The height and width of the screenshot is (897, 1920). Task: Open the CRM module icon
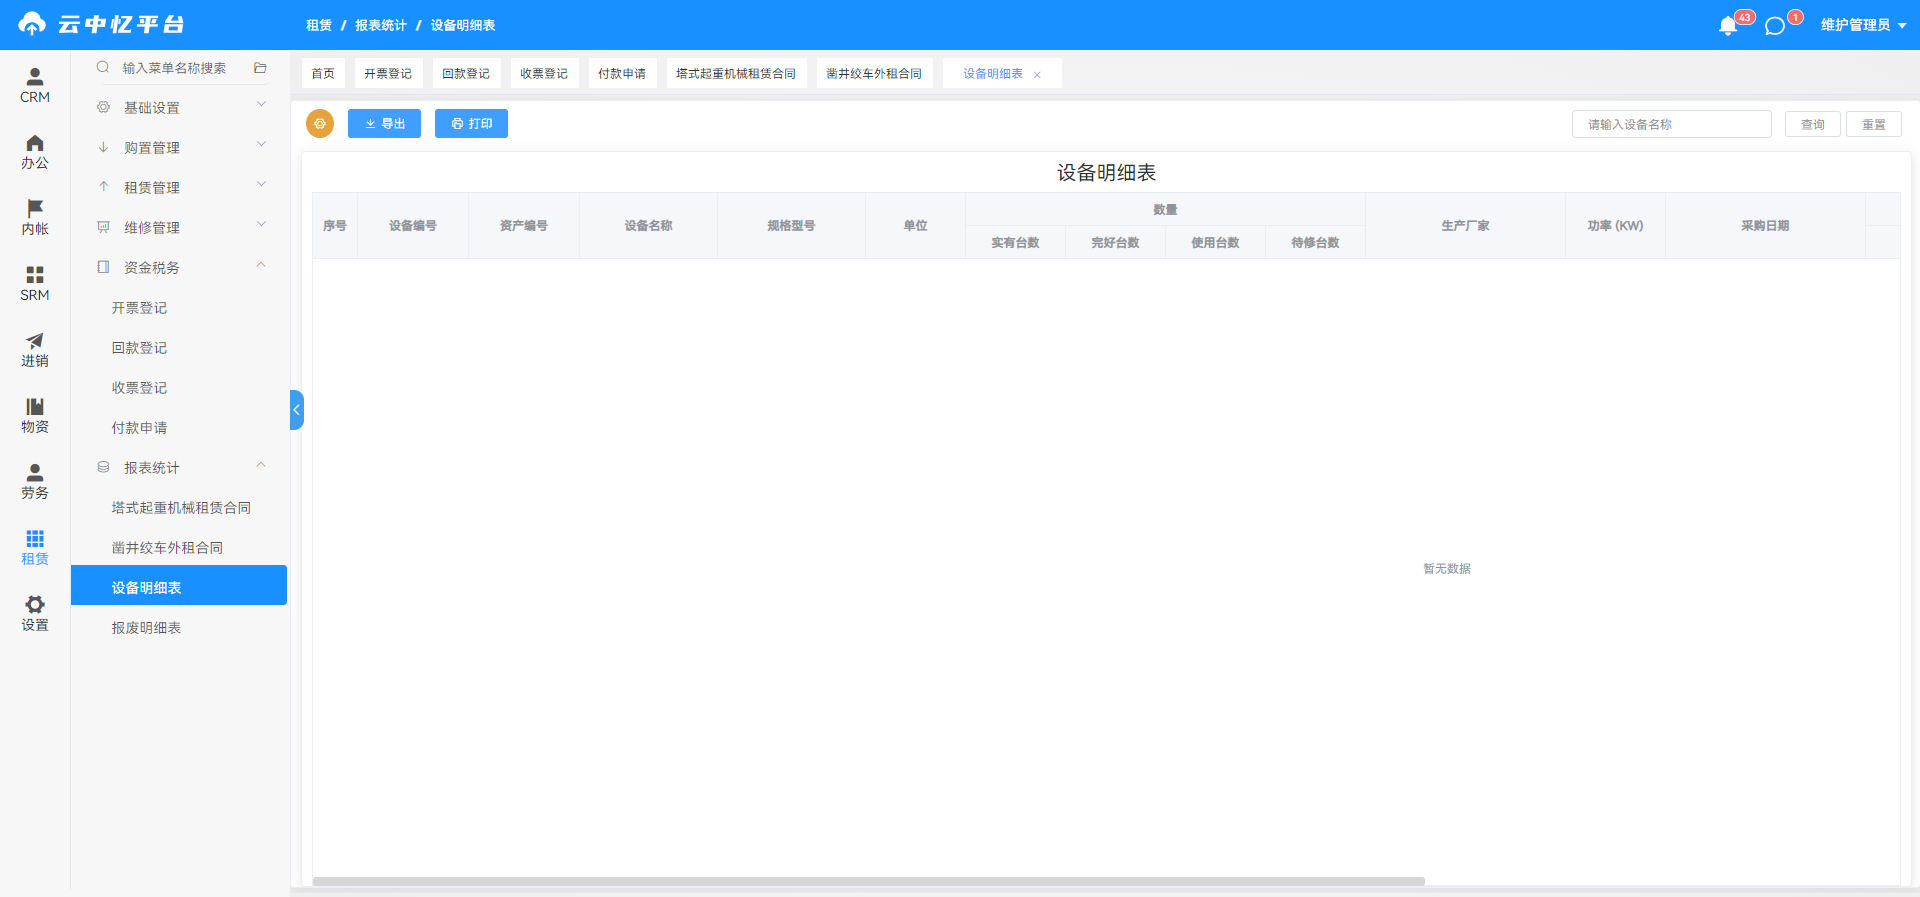point(35,76)
